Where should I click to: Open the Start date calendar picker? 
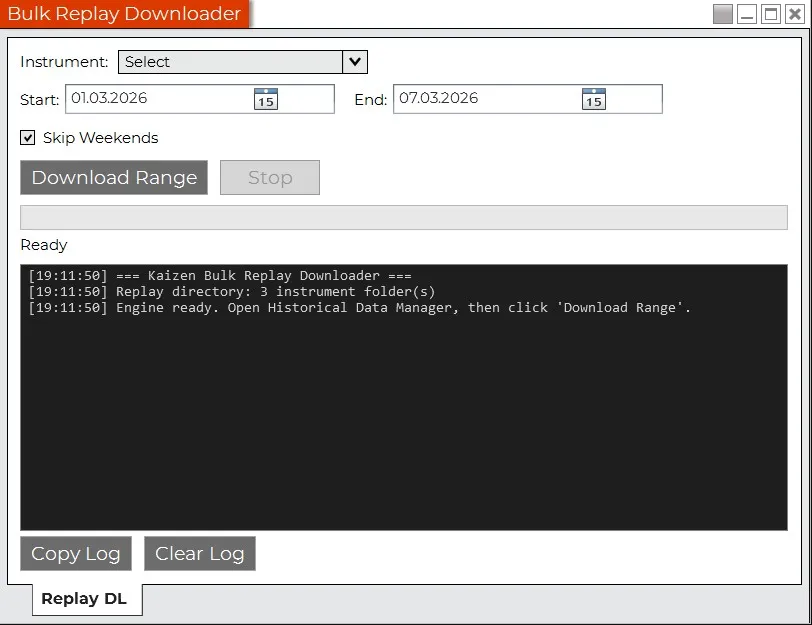(265, 99)
